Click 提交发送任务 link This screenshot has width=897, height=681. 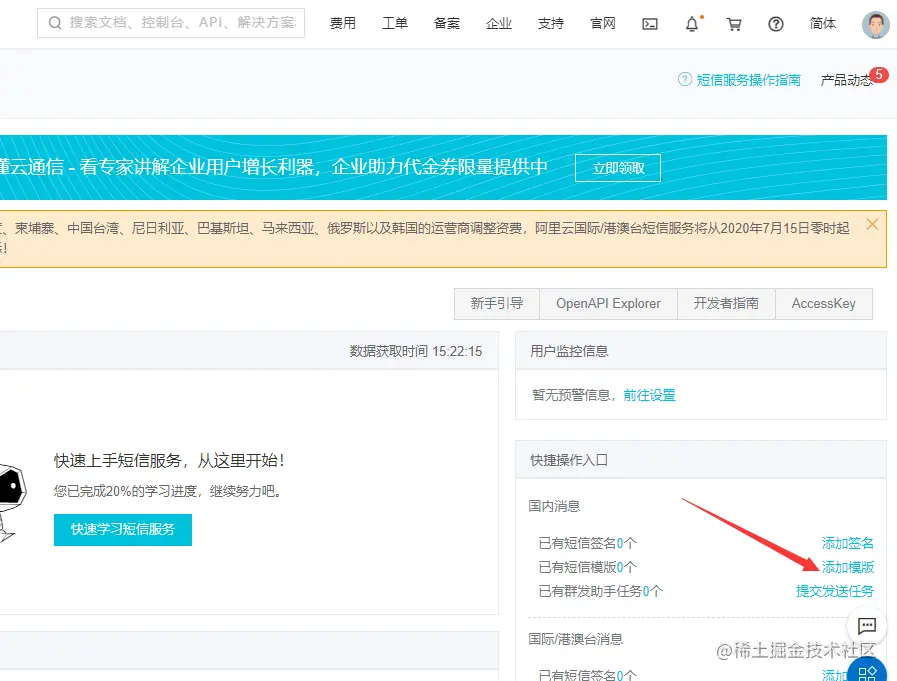(835, 591)
